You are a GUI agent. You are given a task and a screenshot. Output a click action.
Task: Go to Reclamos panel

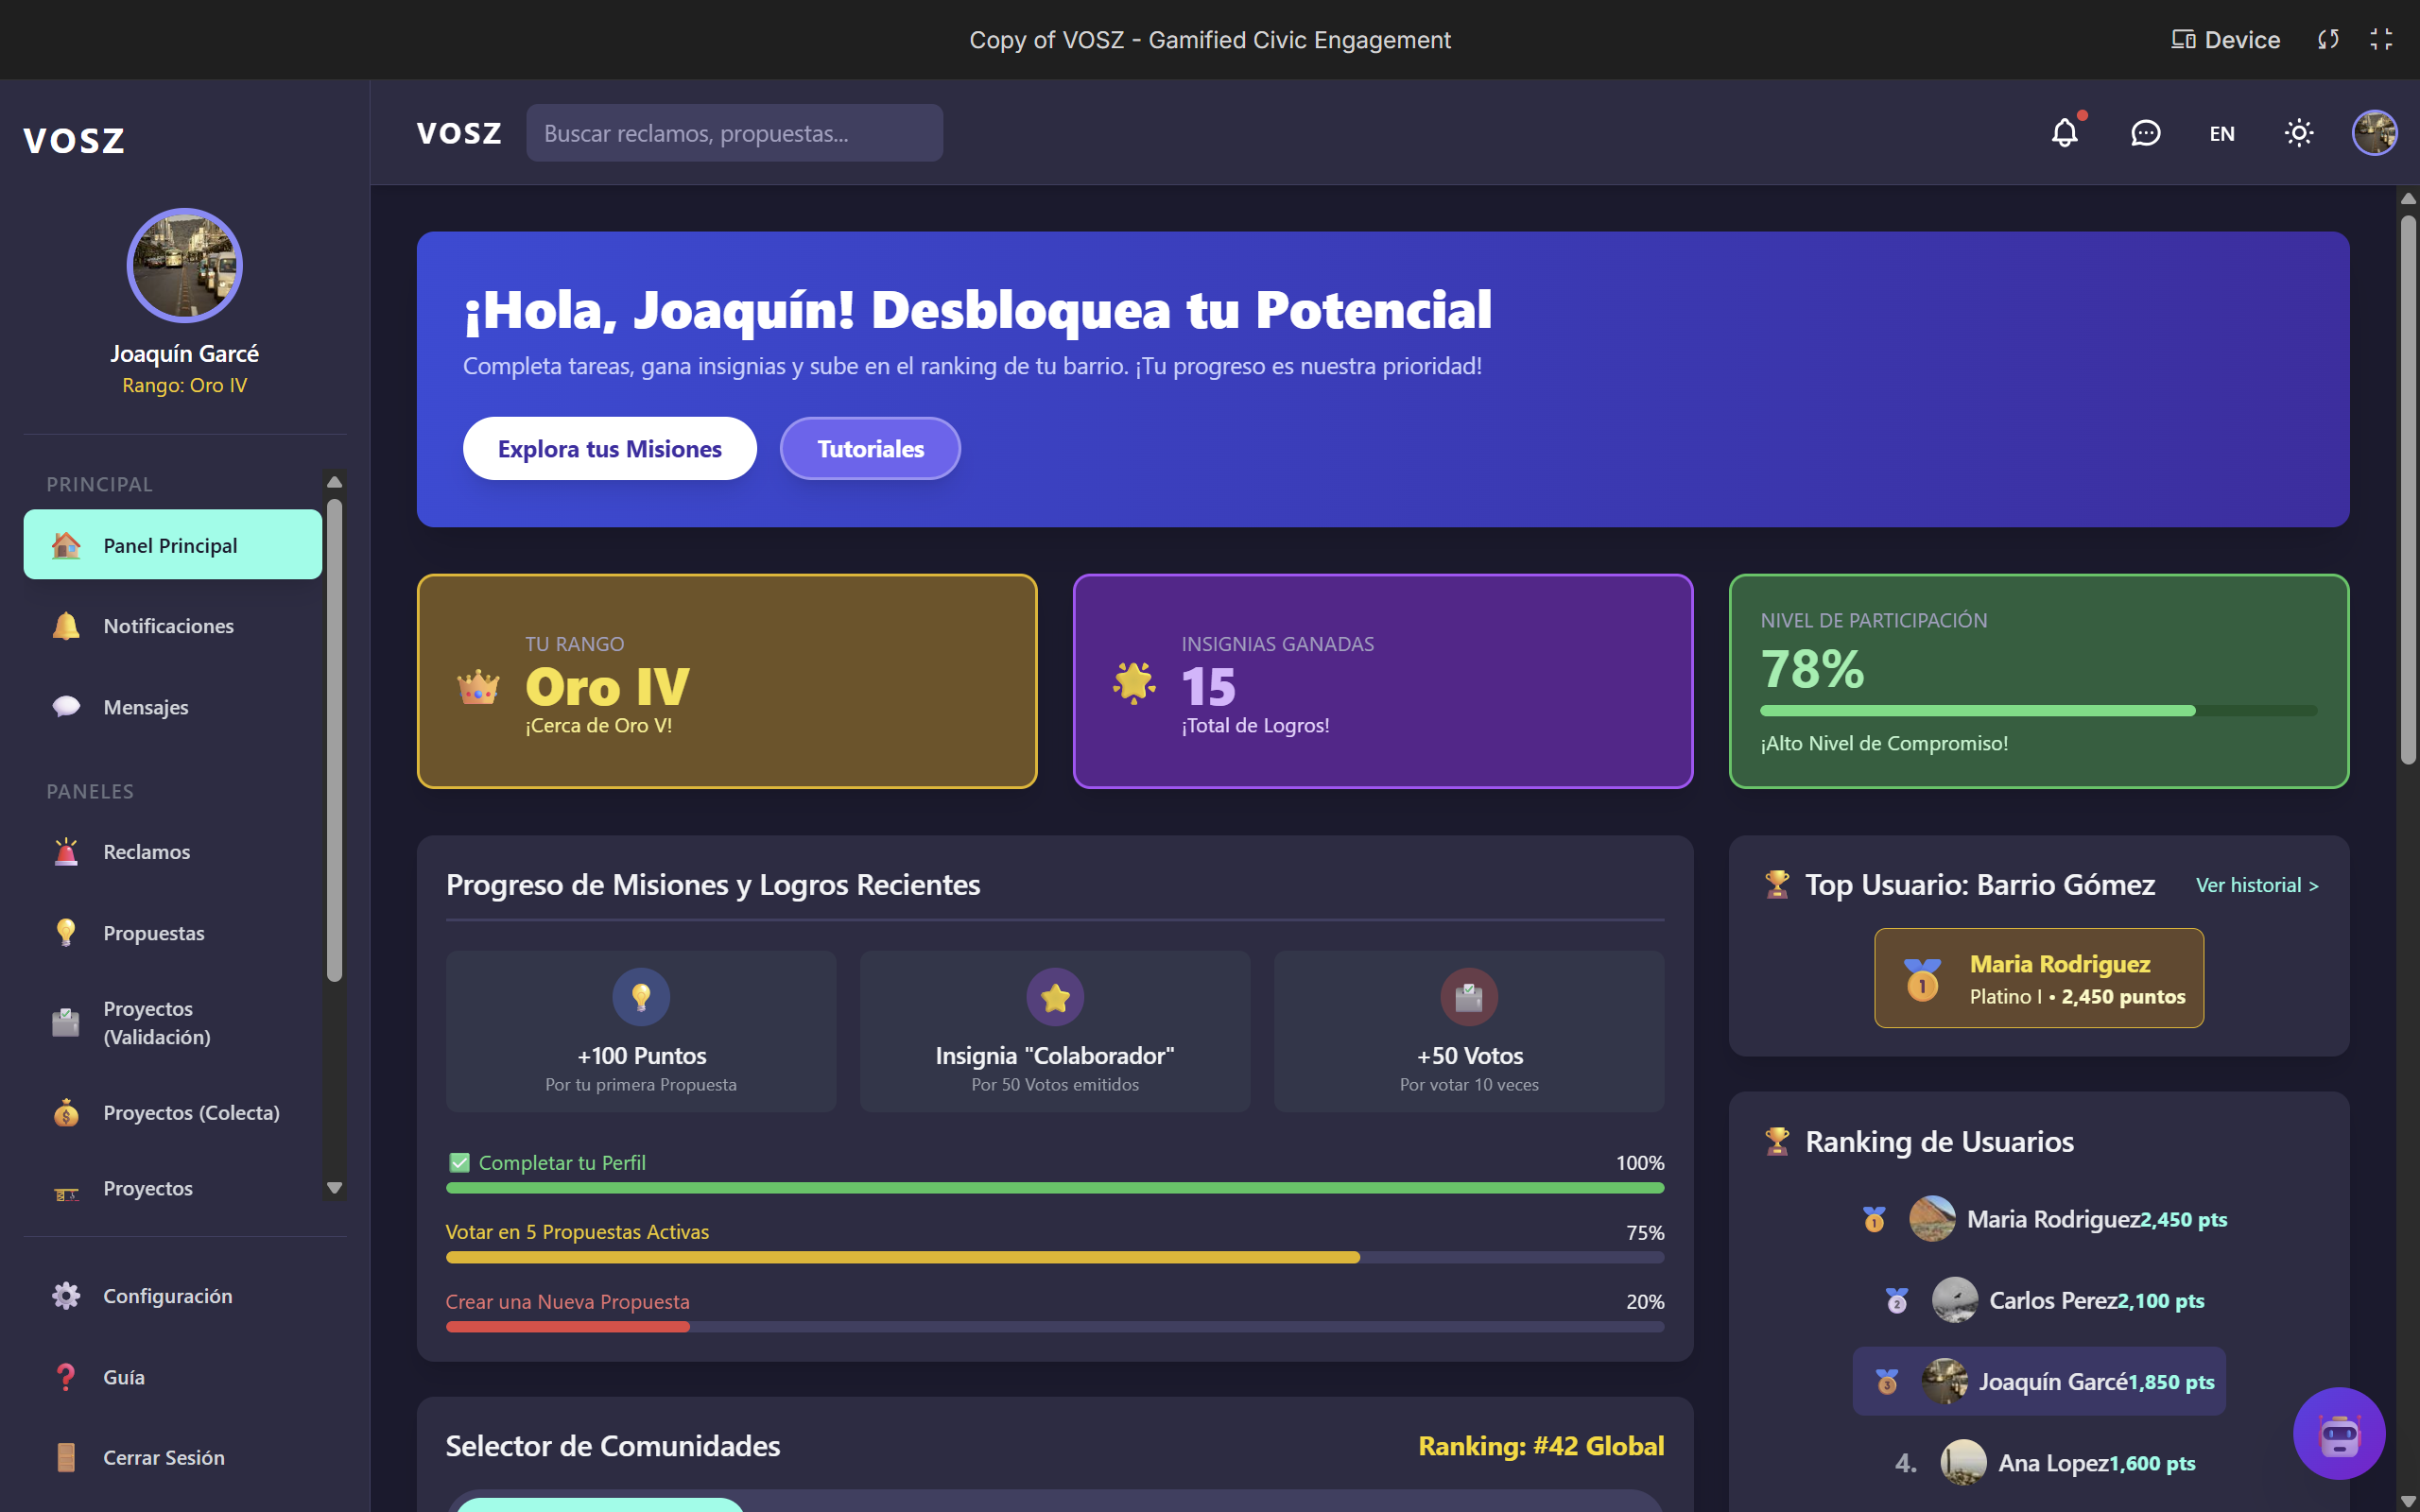point(173,852)
